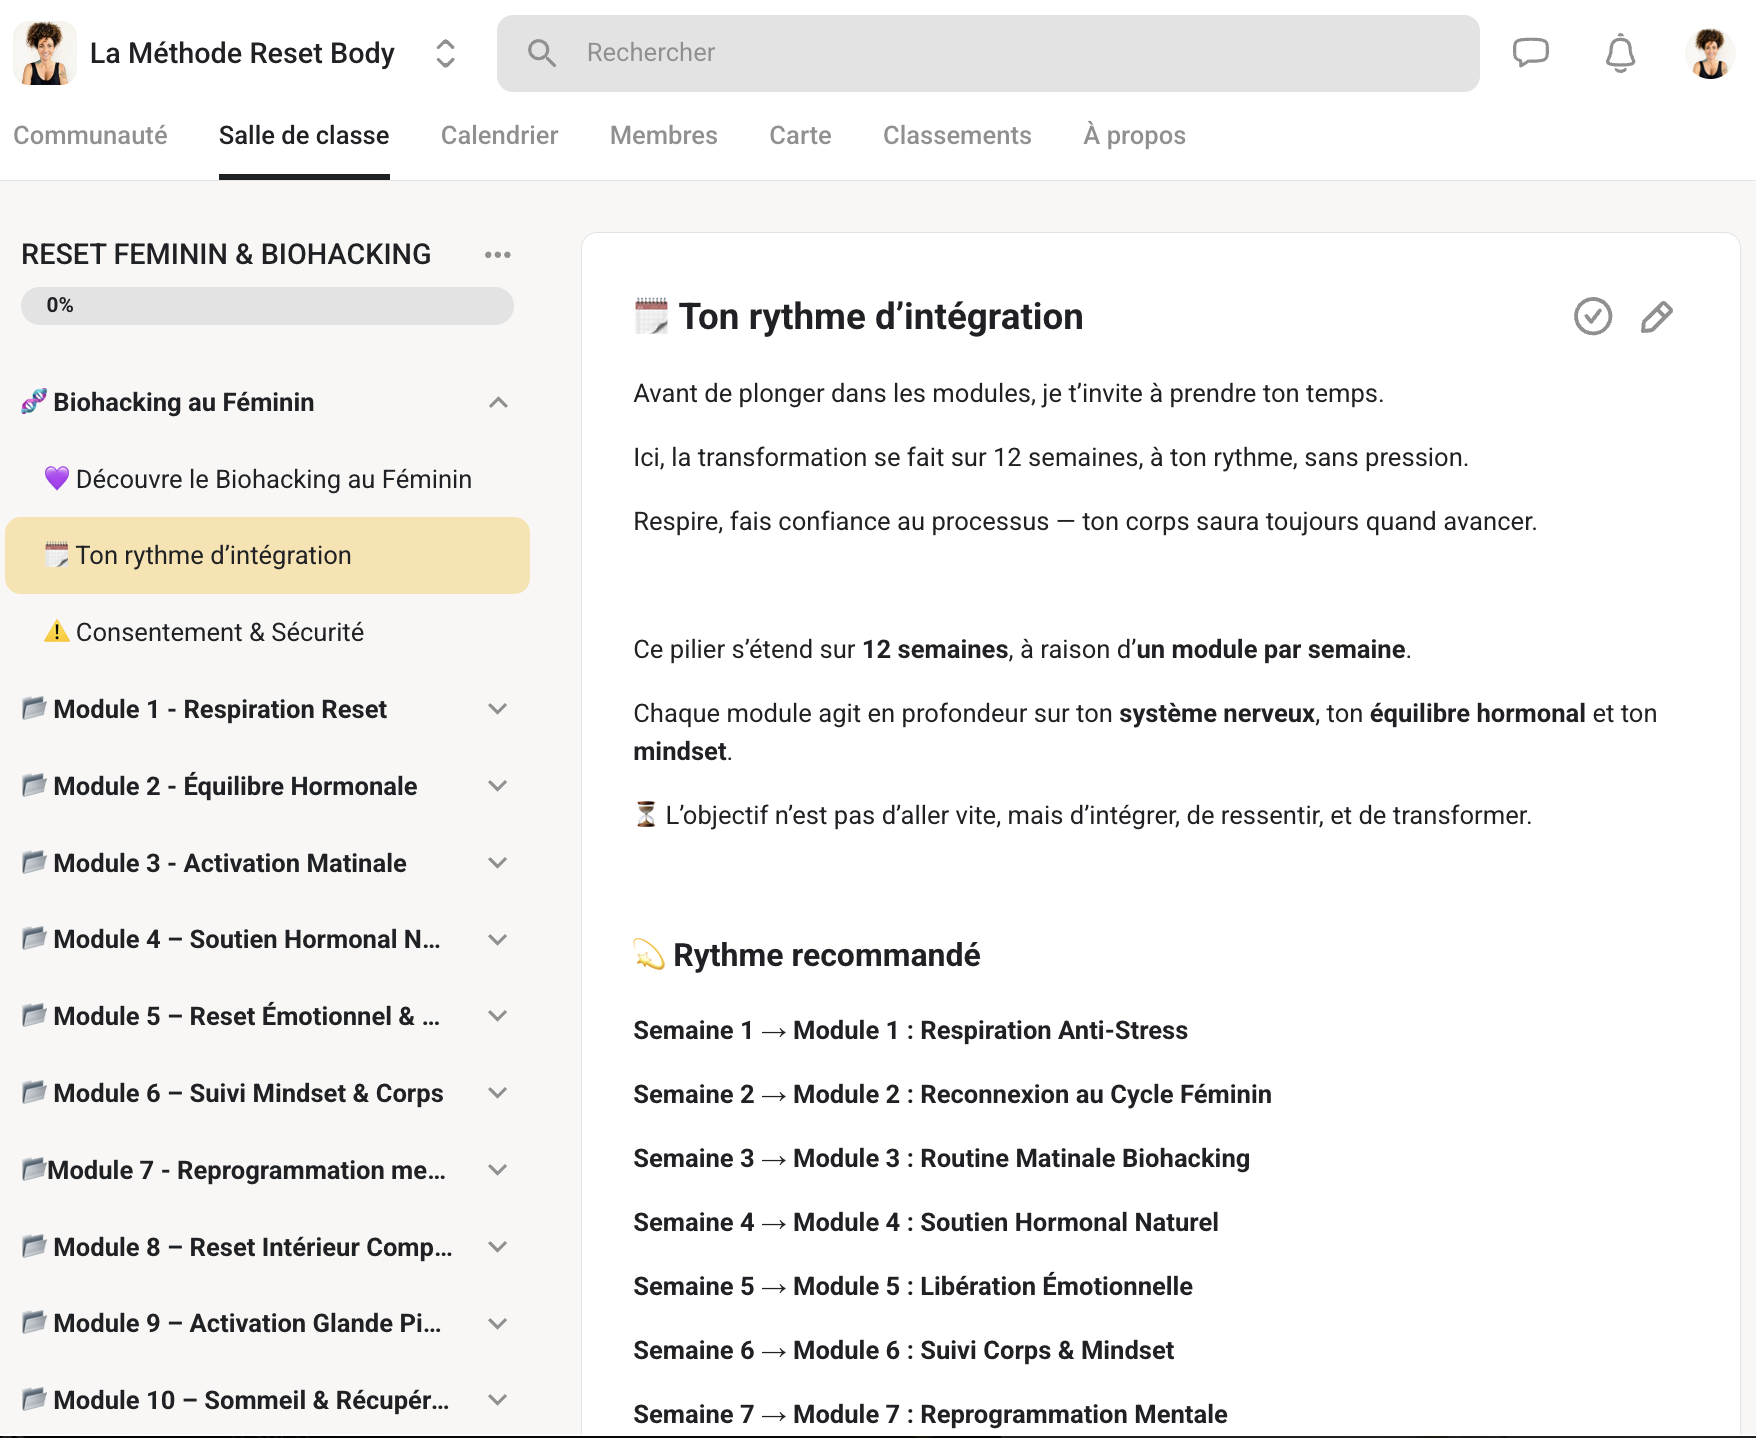1756x1438 pixels.
Task: Open the Calendrier tab
Action: pos(499,135)
